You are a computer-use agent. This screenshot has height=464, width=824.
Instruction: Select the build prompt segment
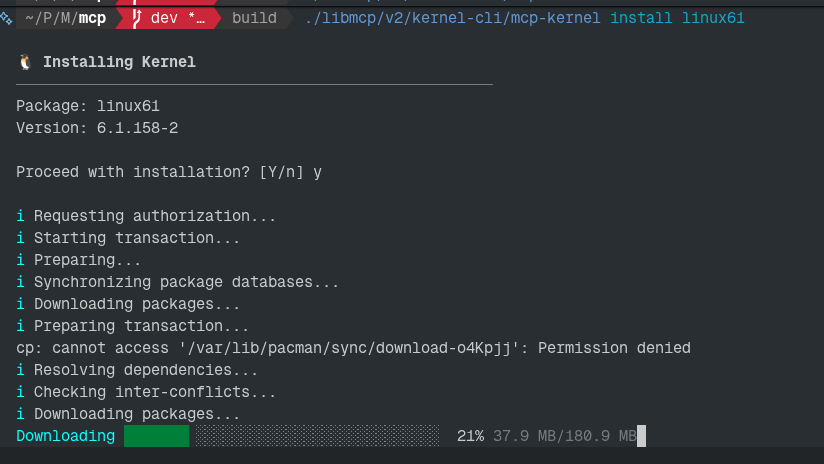pos(254,18)
